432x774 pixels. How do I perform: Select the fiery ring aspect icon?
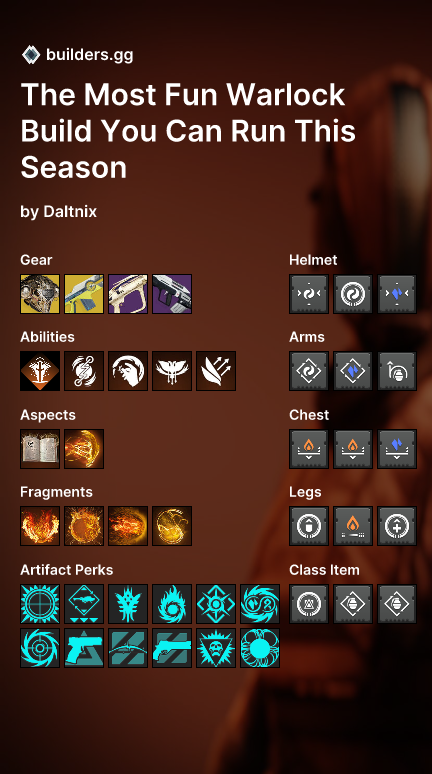(x=84, y=449)
